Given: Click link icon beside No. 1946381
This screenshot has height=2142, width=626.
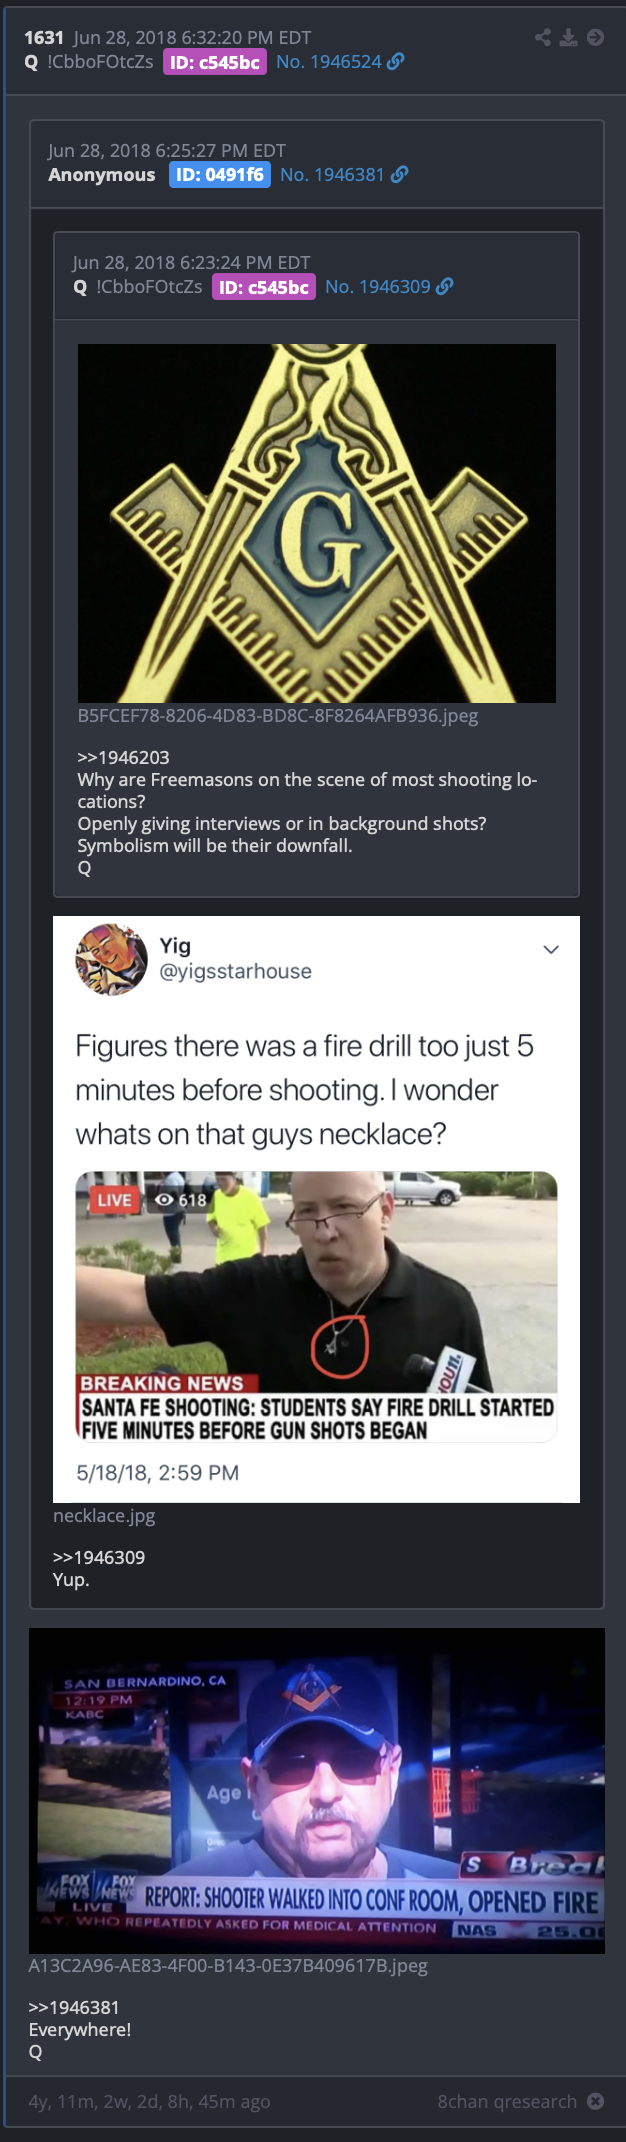Looking at the screenshot, I should pos(400,175).
